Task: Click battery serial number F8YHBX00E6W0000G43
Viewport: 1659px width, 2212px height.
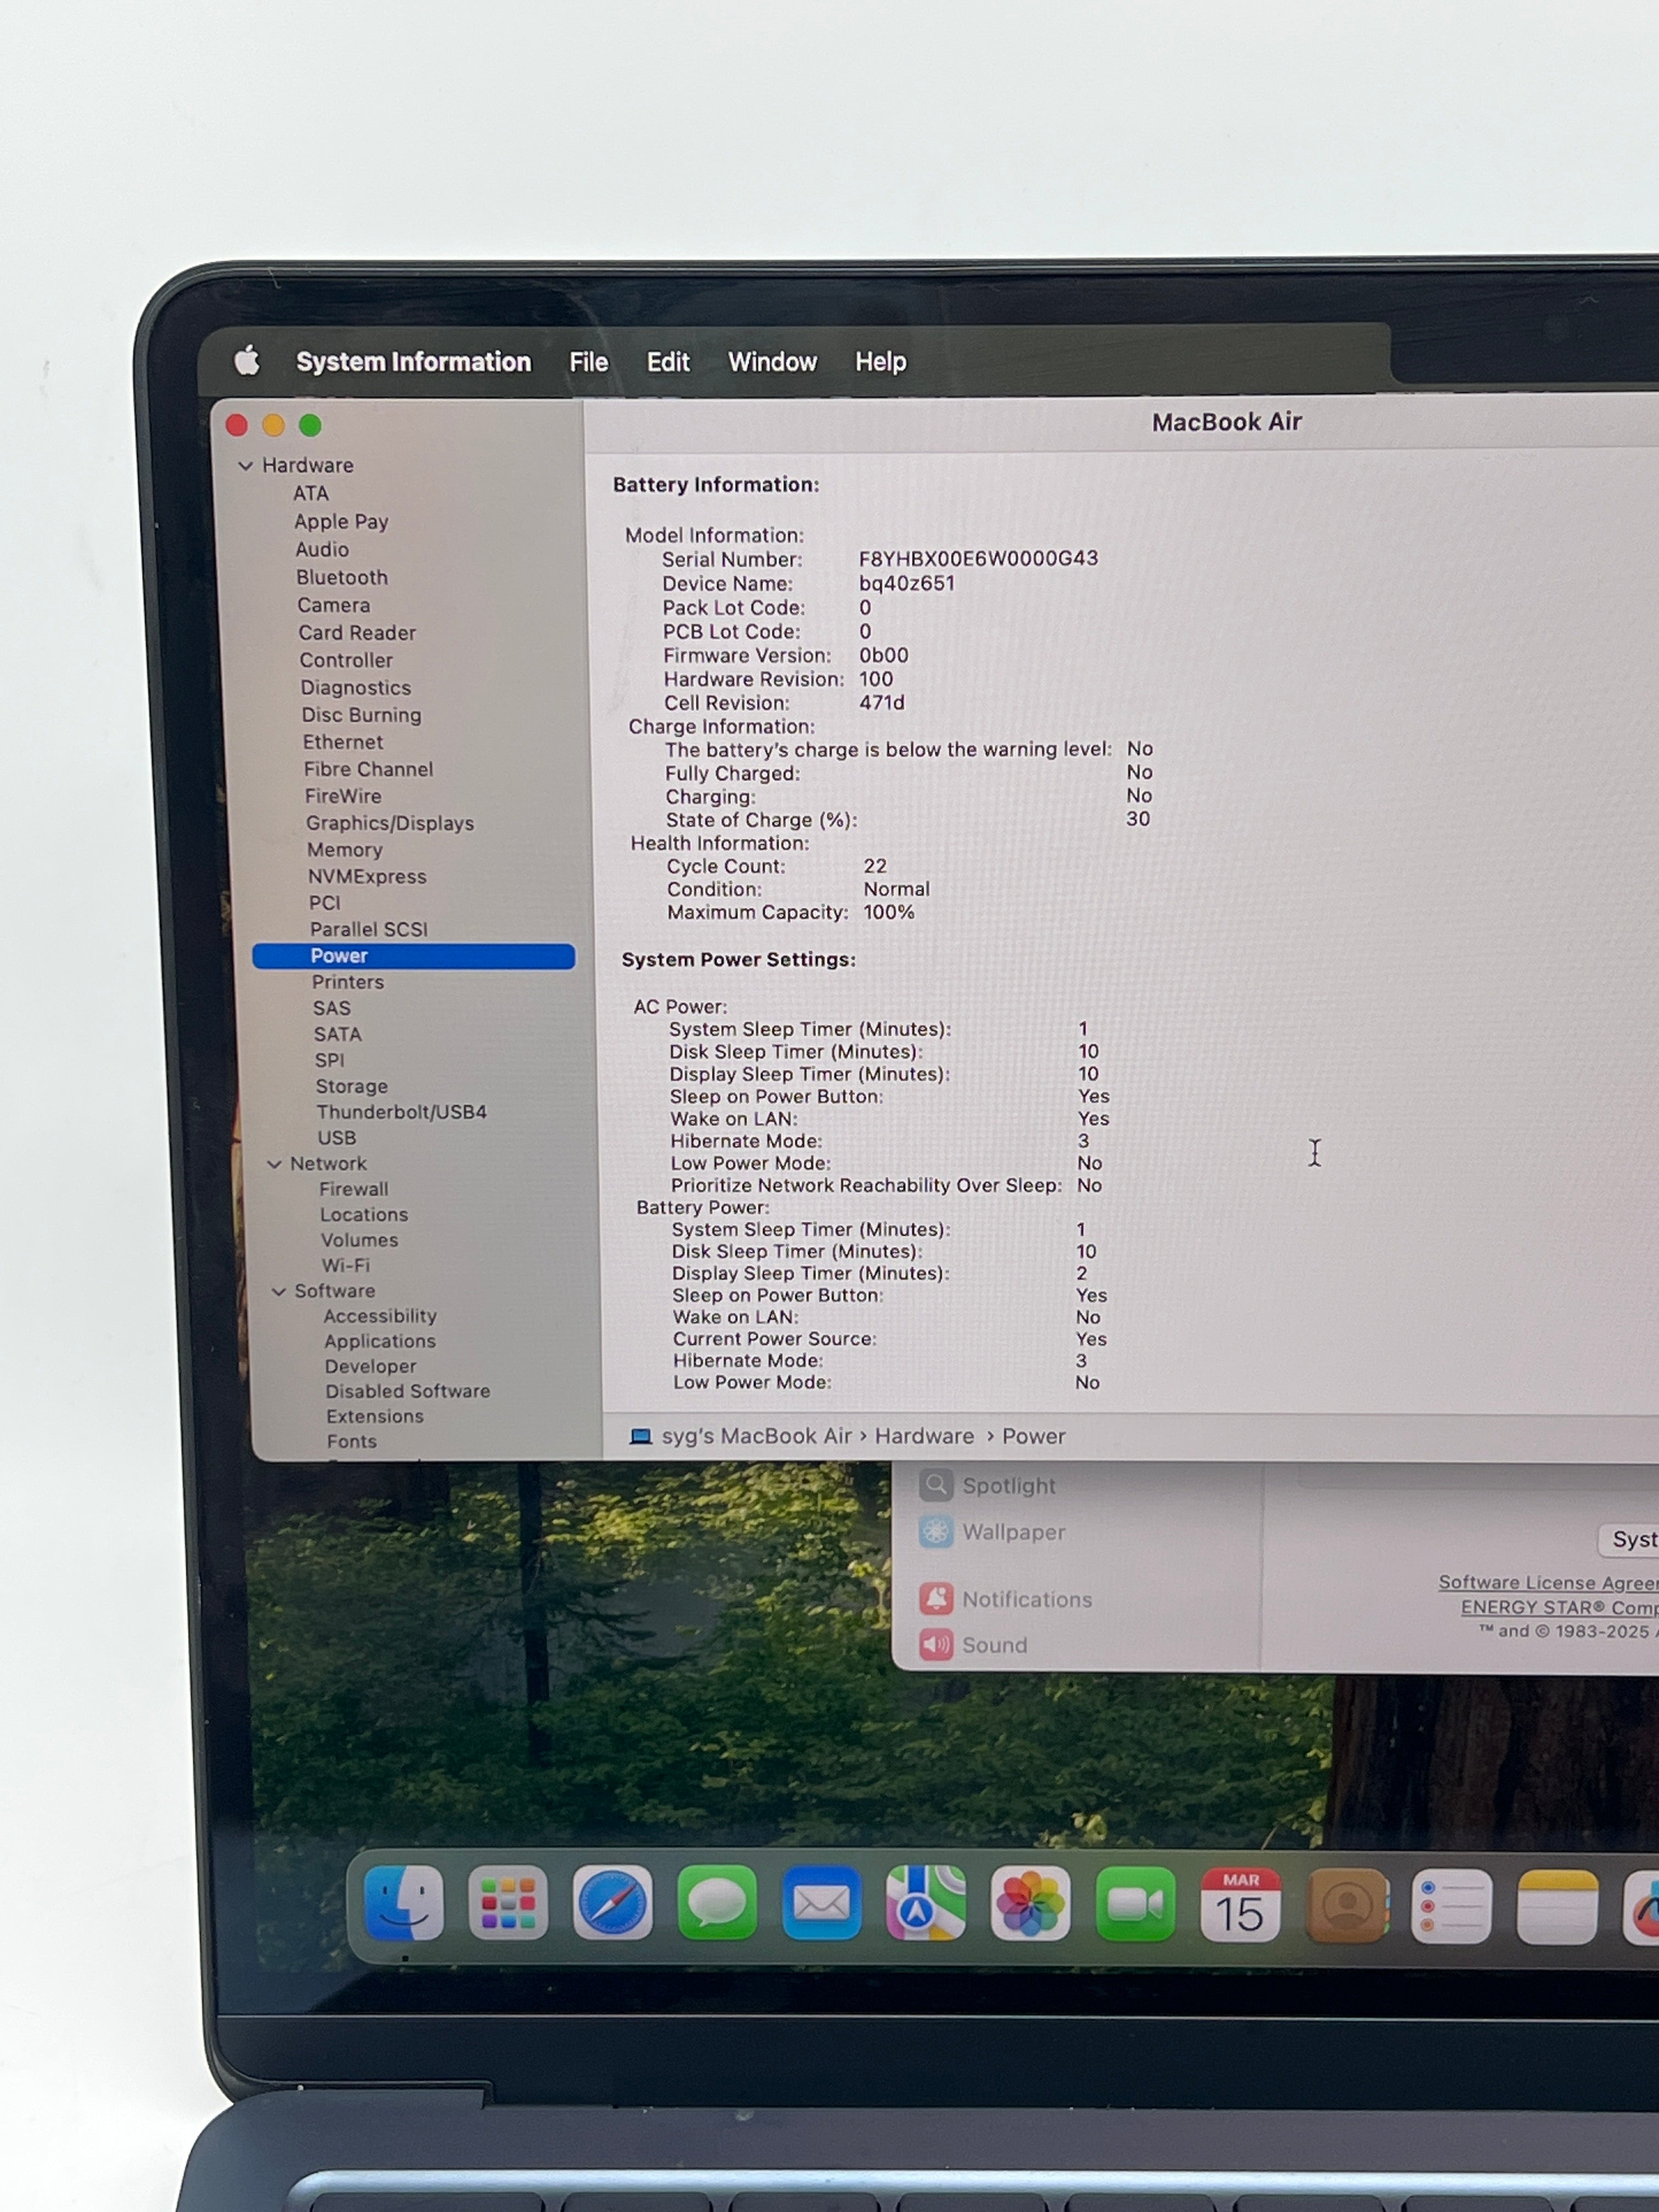Action: coord(978,558)
